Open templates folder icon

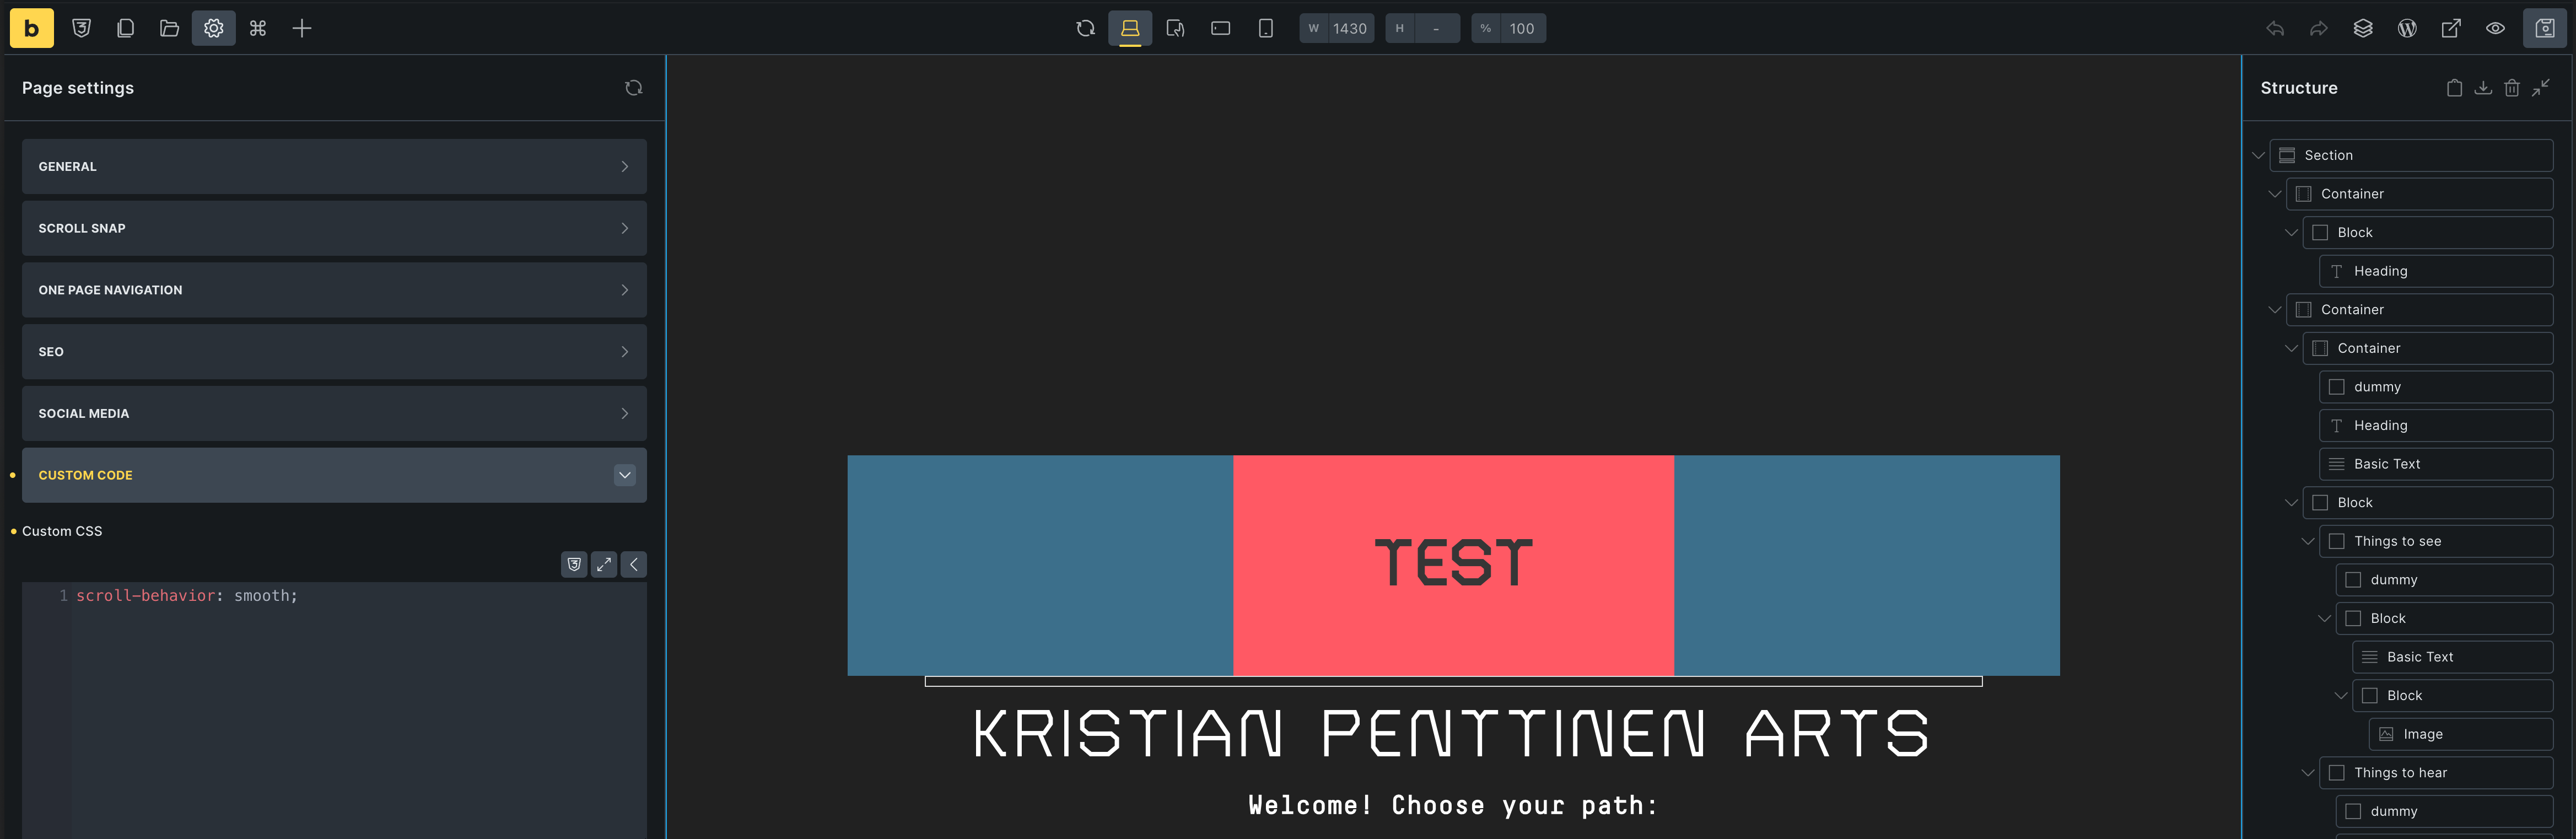click(x=170, y=28)
